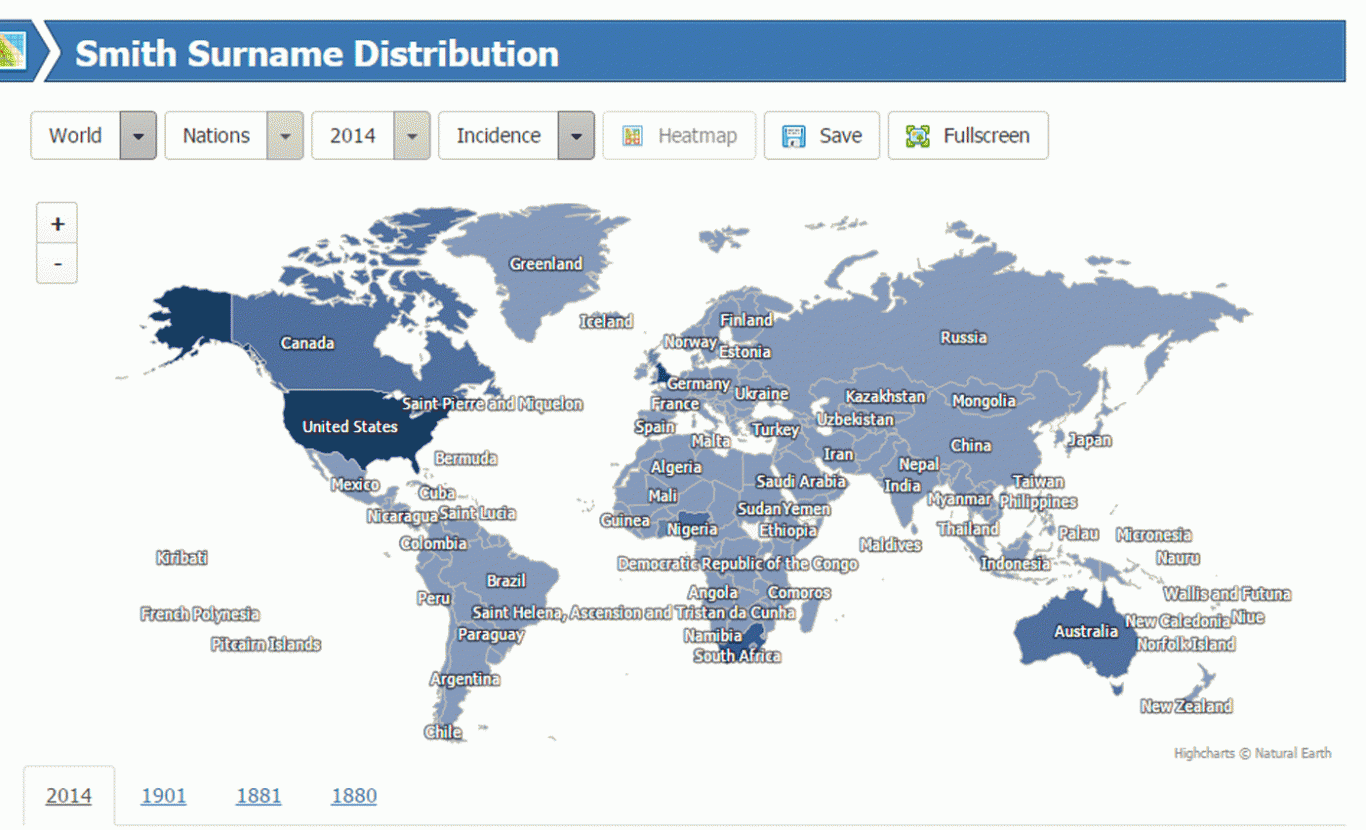Click the Fullscreen expand icon

click(917, 136)
